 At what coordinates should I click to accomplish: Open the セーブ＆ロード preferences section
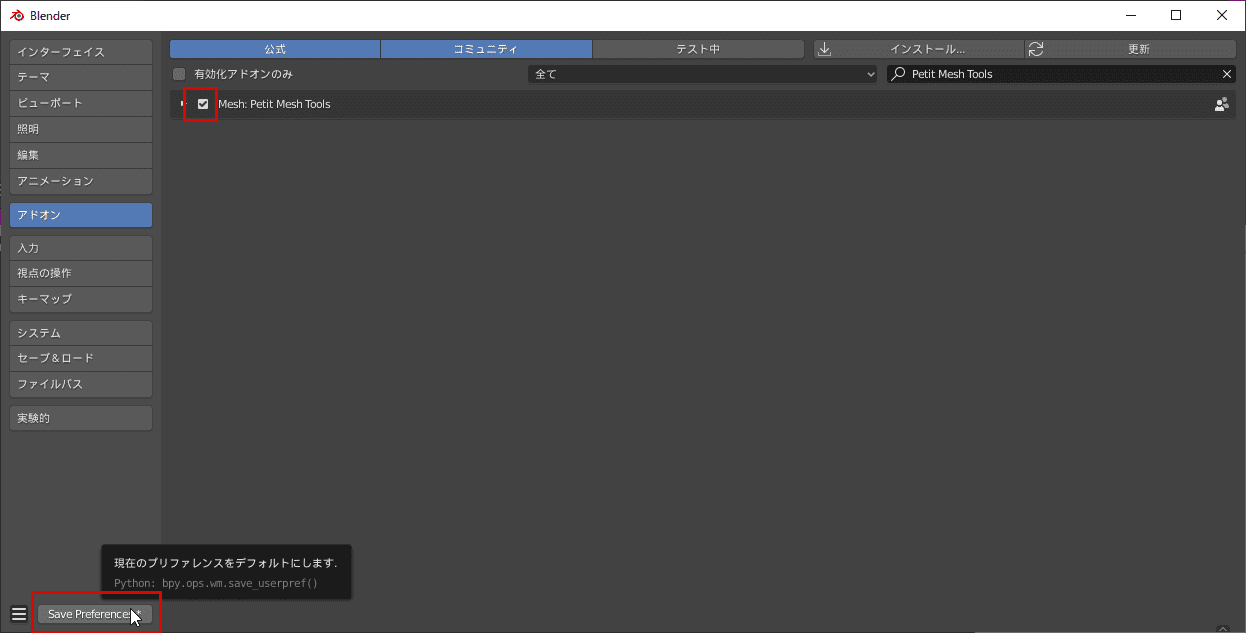tap(81, 358)
